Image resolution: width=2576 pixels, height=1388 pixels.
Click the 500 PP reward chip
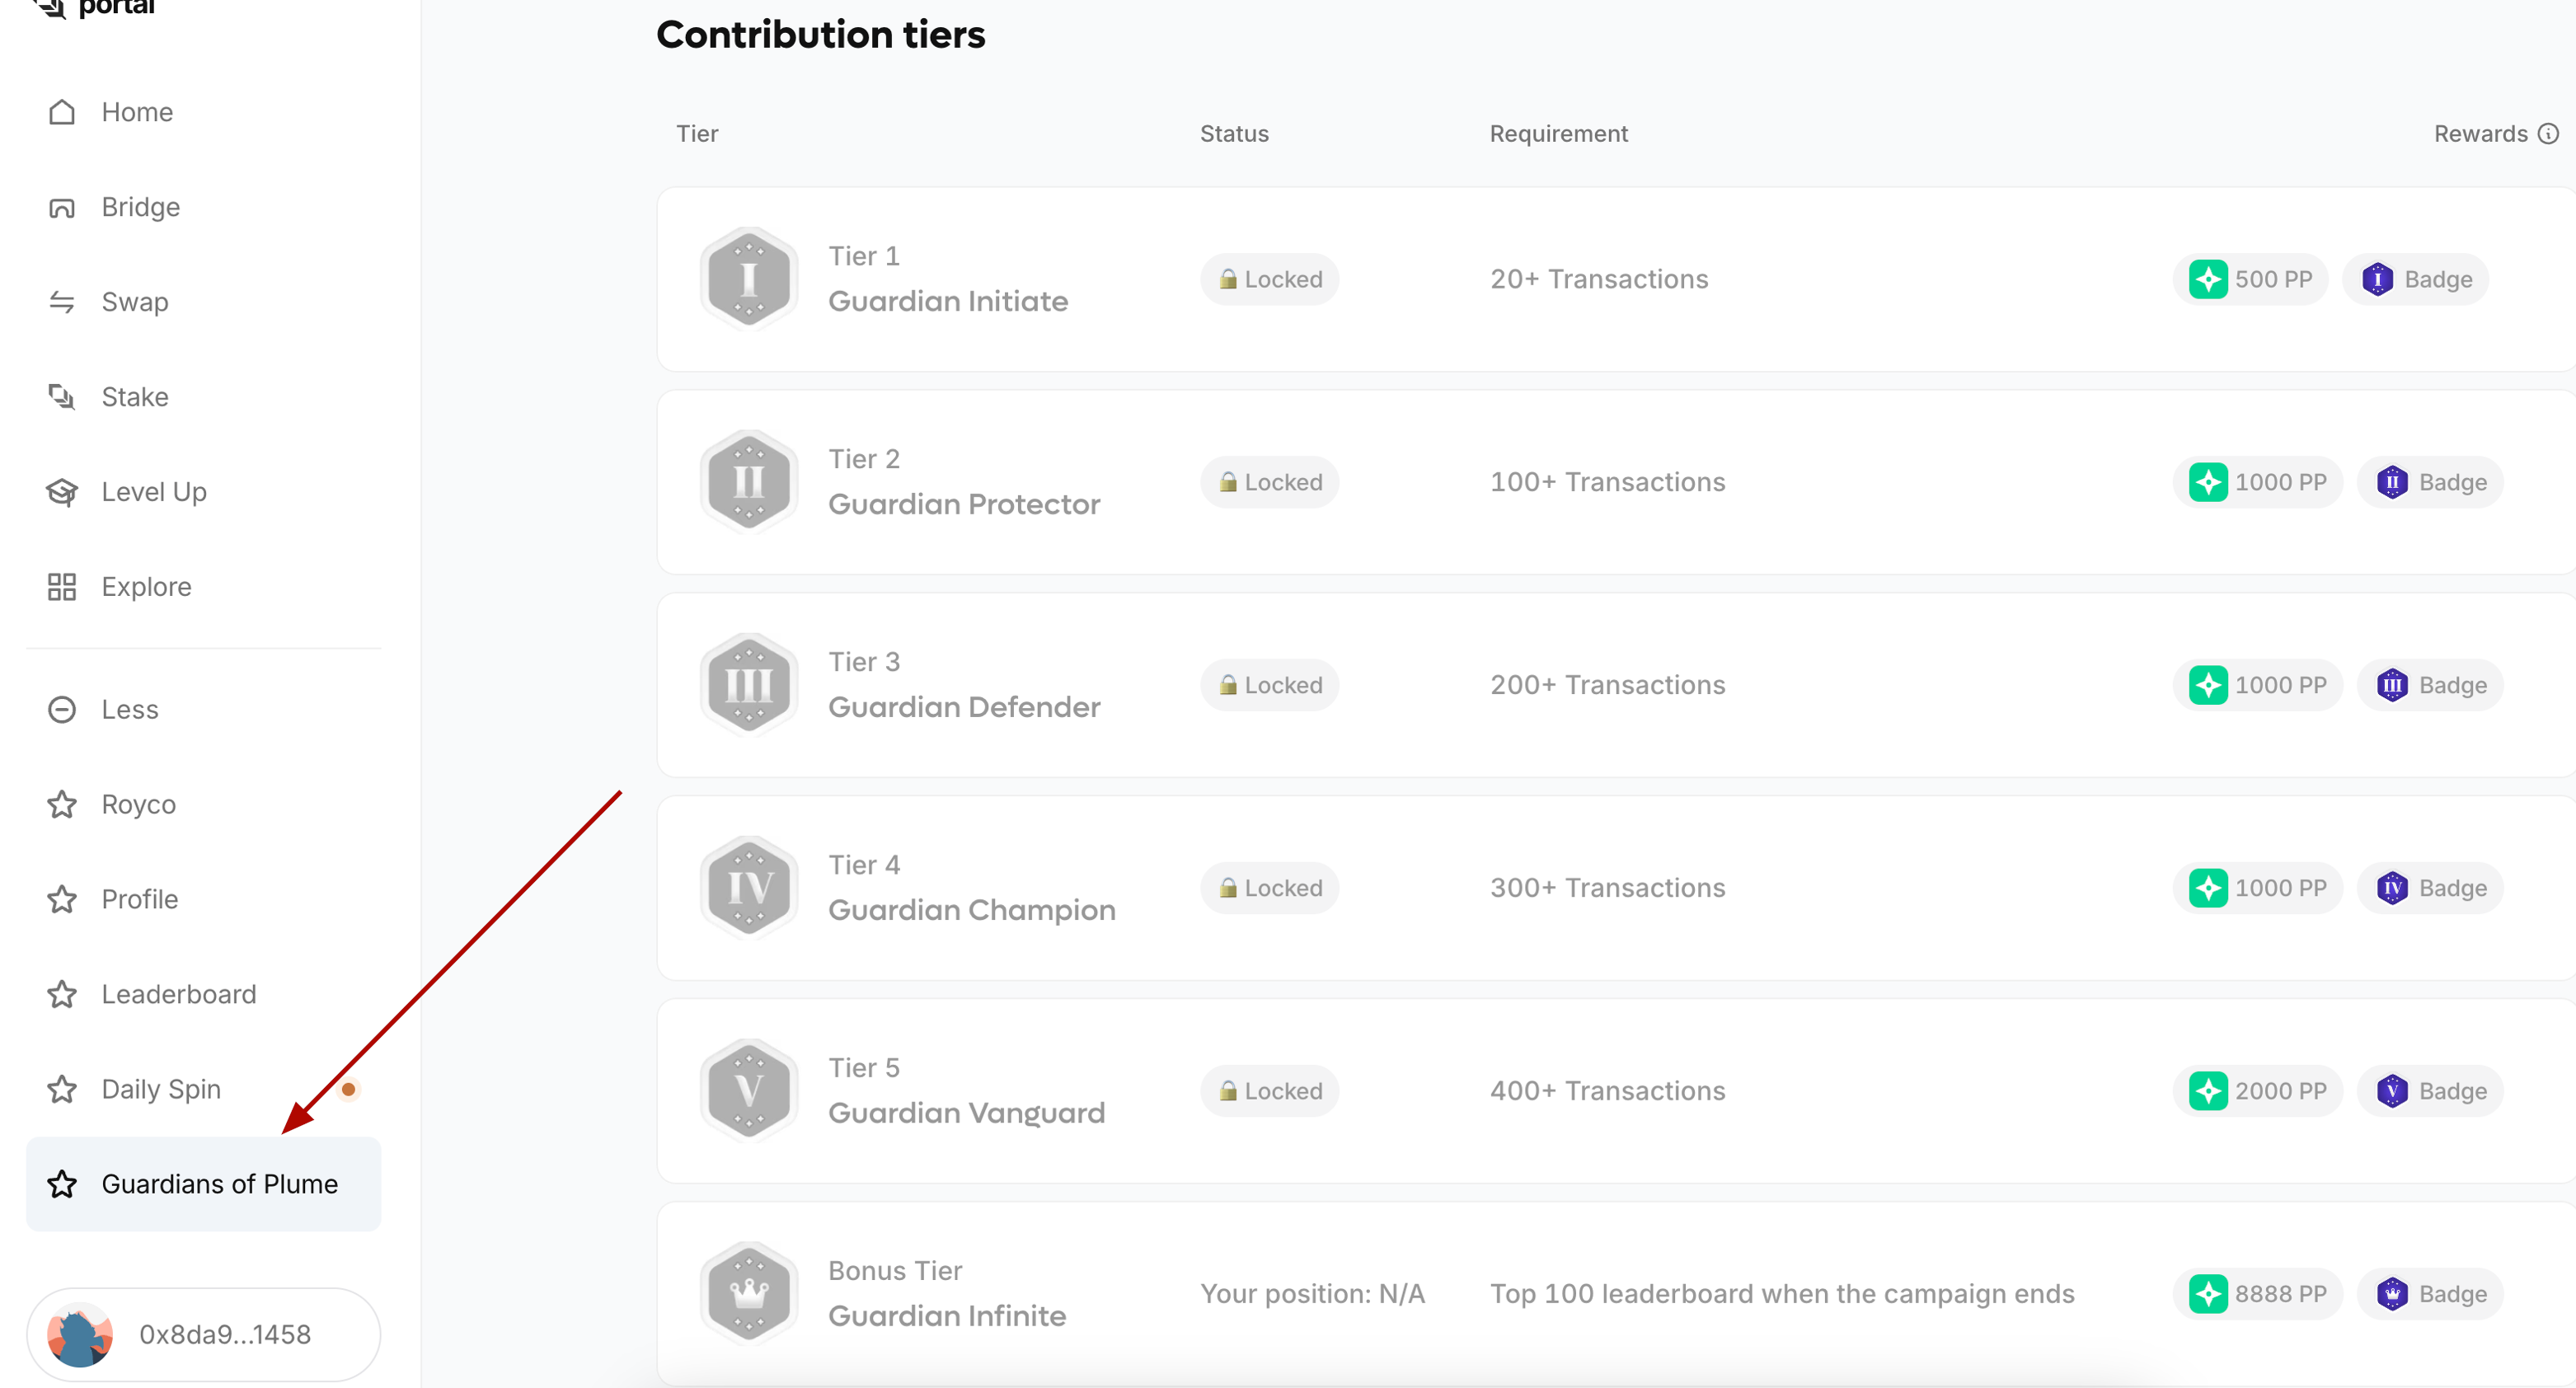coord(2251,280)
